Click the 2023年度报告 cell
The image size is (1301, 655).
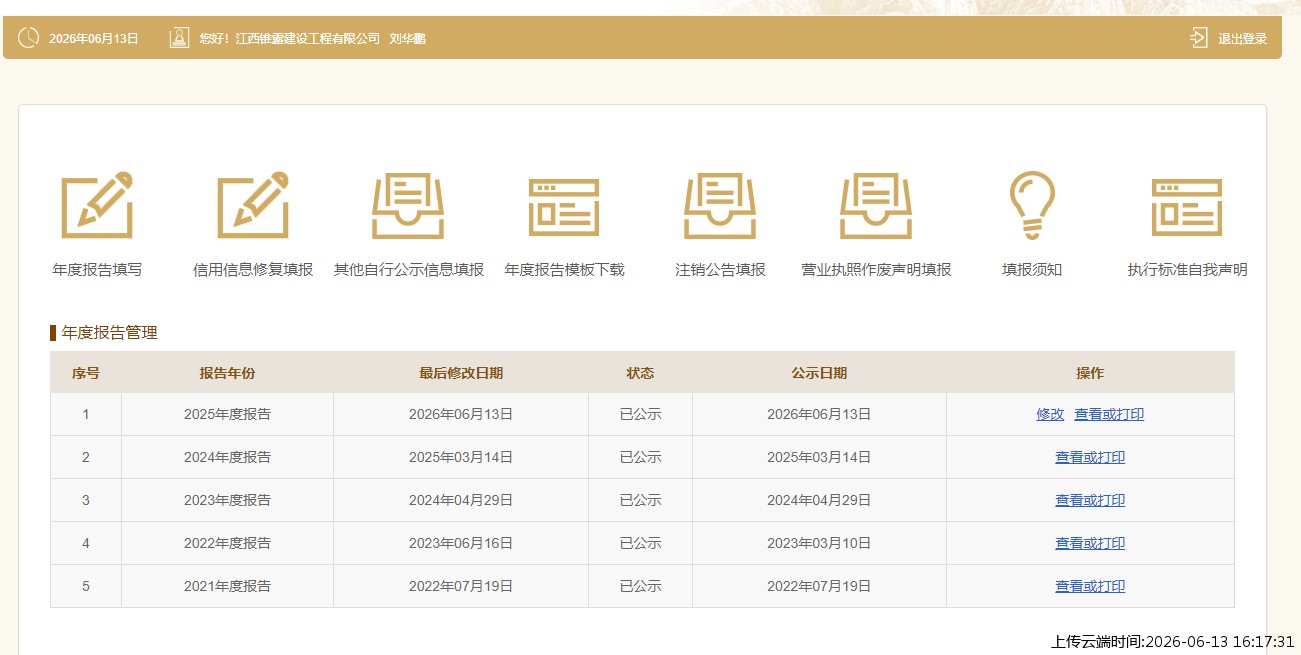click(x=227, y=500)
